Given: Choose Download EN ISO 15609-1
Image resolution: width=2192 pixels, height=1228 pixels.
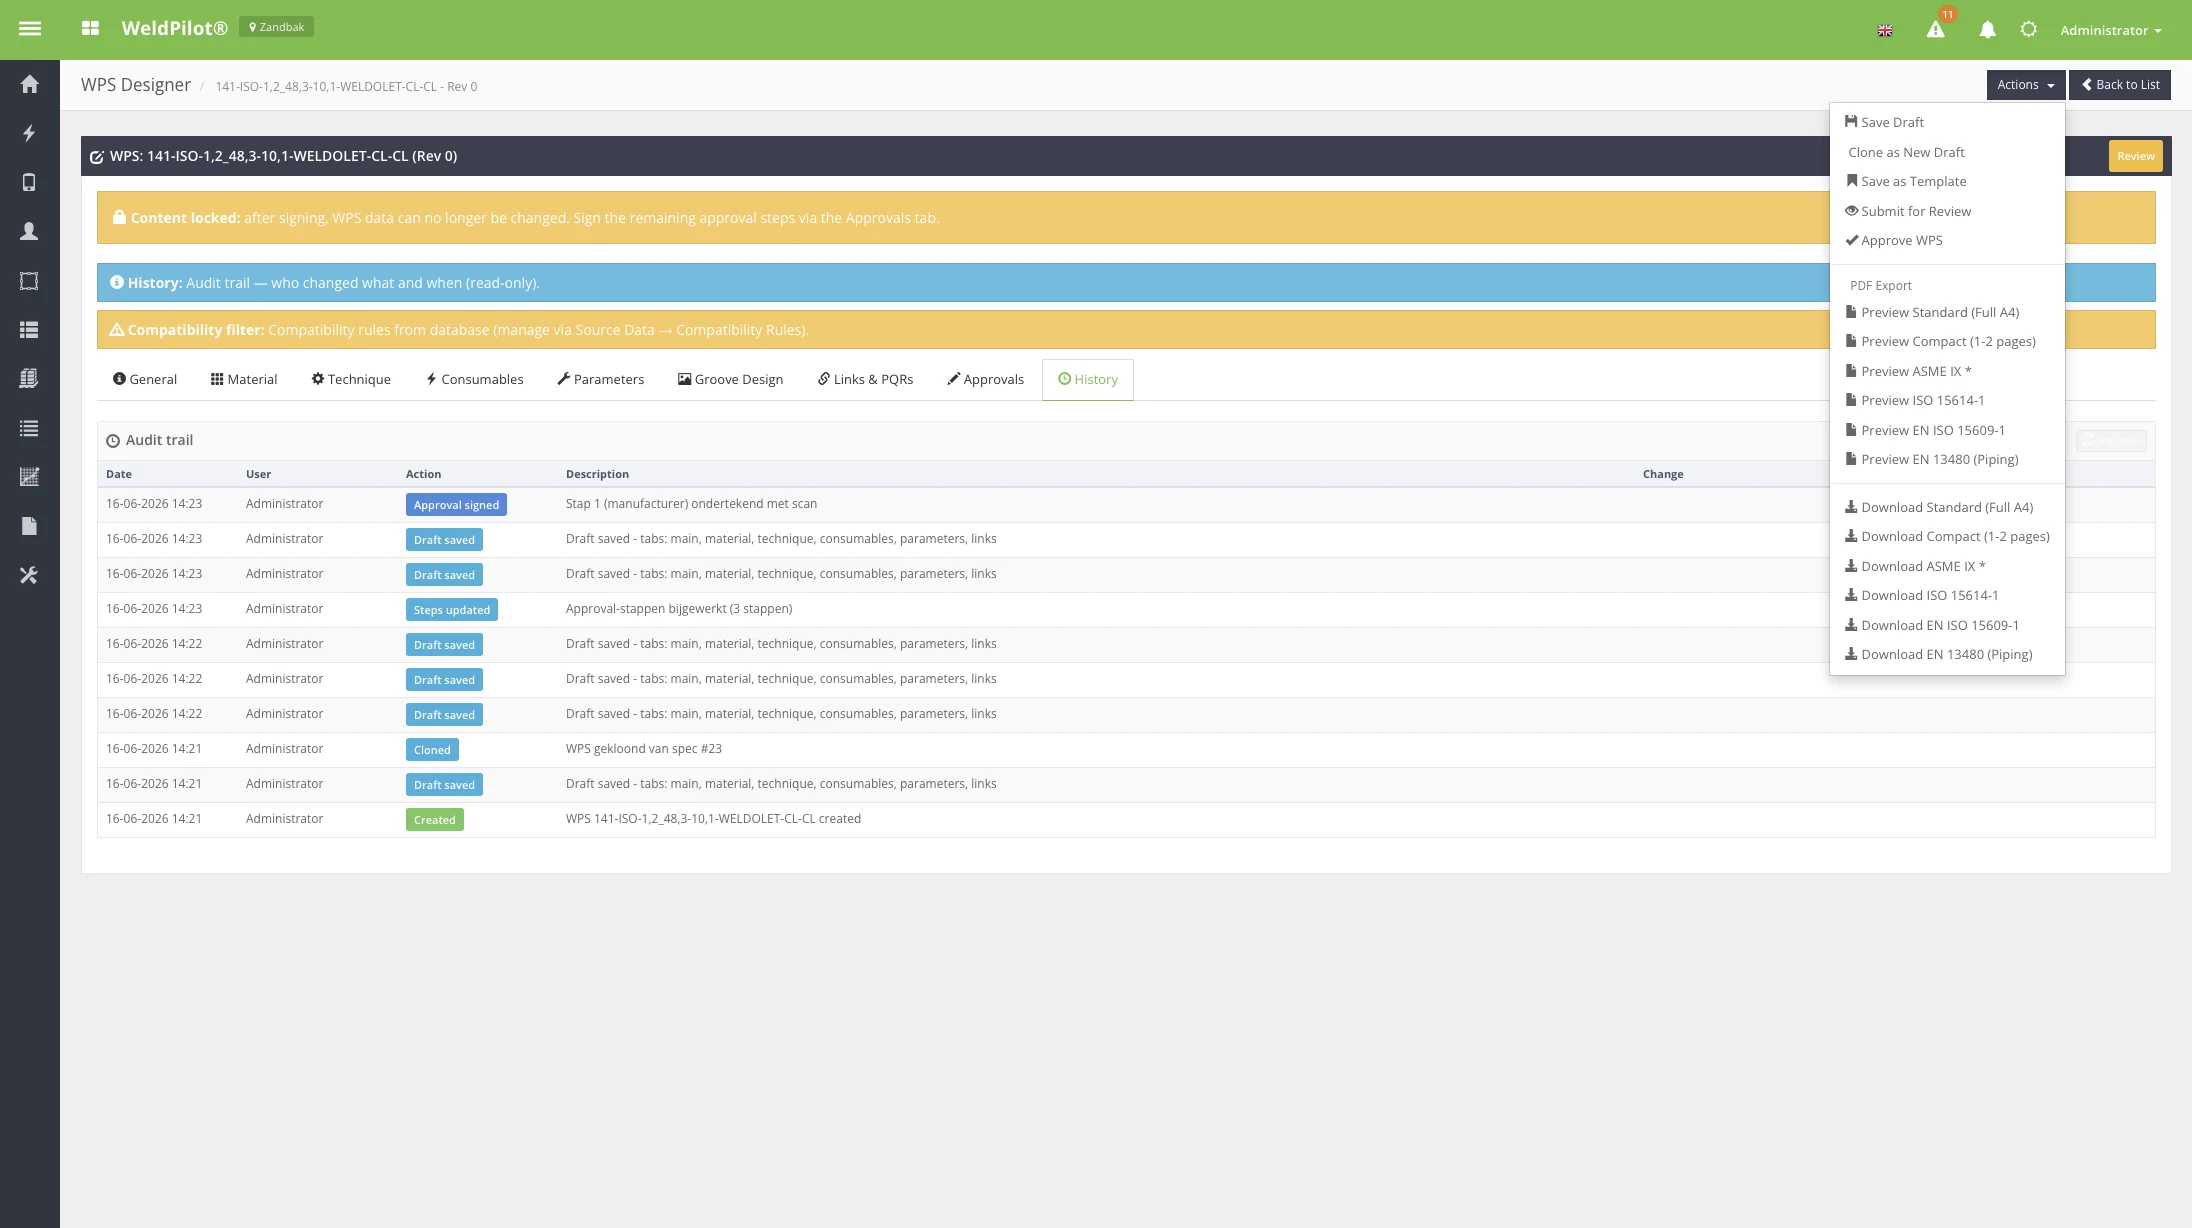Looking at the screenshot, I should 1947,625.
